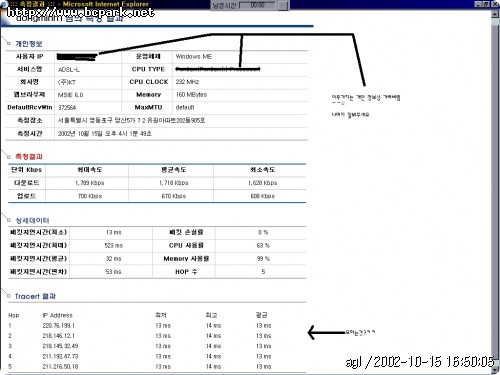Select the Tracert 결과 section heading
The image size is (500, 375).
click(x=35, y=296)
